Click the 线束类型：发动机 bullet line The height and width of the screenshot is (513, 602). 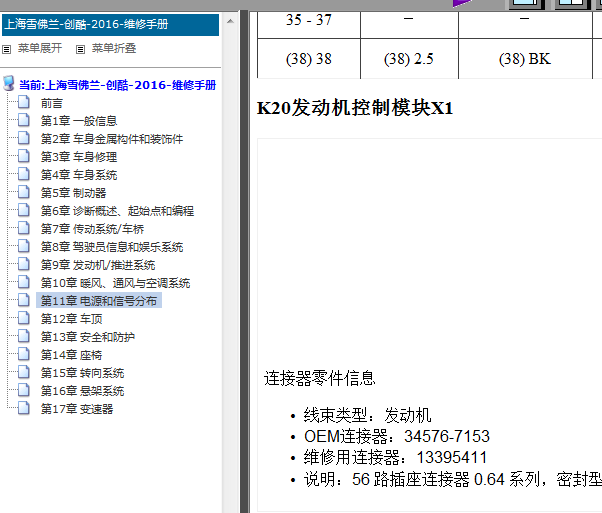coord(367,415)
